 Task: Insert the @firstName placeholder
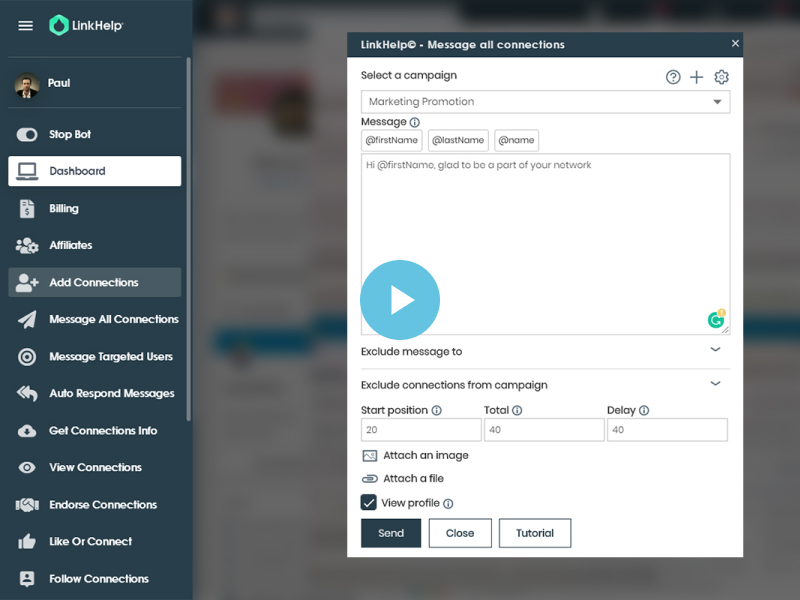[x=392, y=140]
